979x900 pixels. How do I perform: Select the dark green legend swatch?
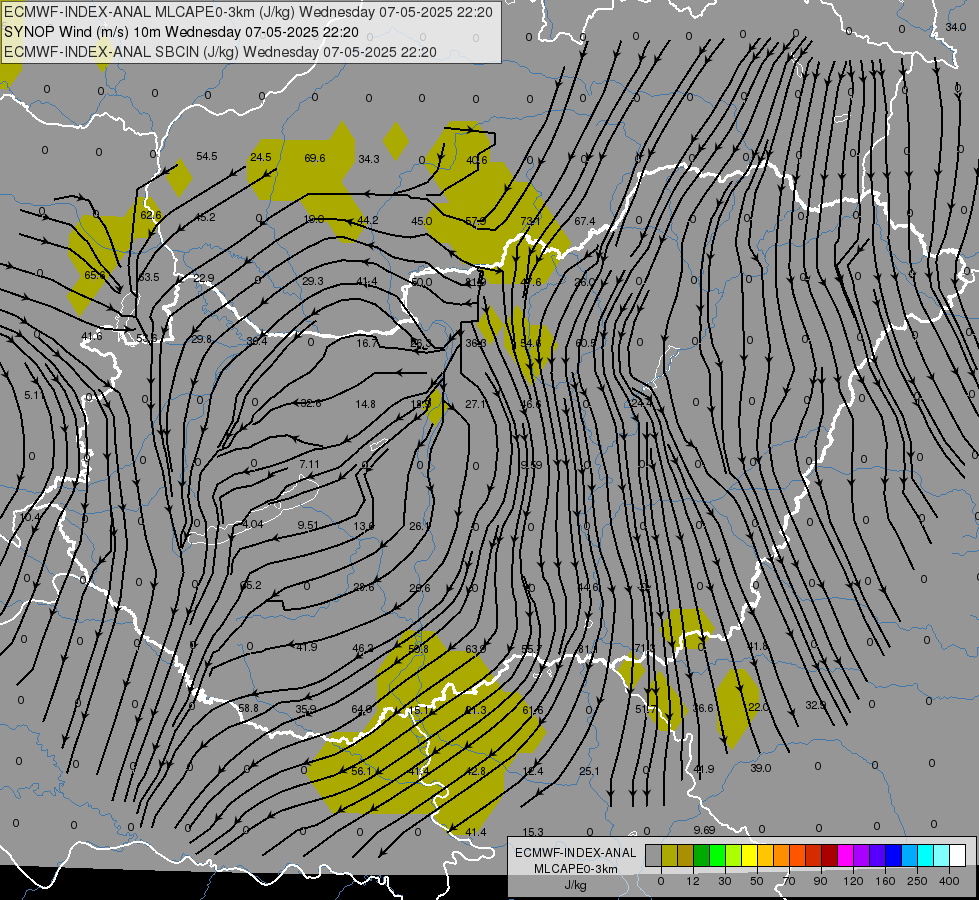(x=702, y=855)
